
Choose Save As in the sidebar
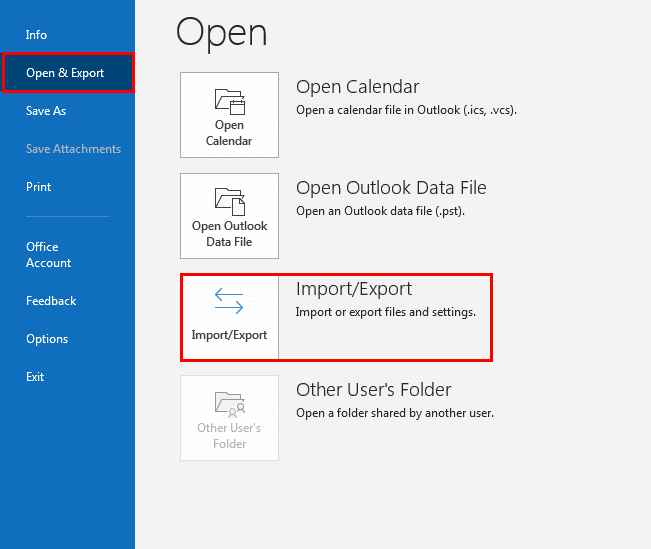(x=46, y=111)
